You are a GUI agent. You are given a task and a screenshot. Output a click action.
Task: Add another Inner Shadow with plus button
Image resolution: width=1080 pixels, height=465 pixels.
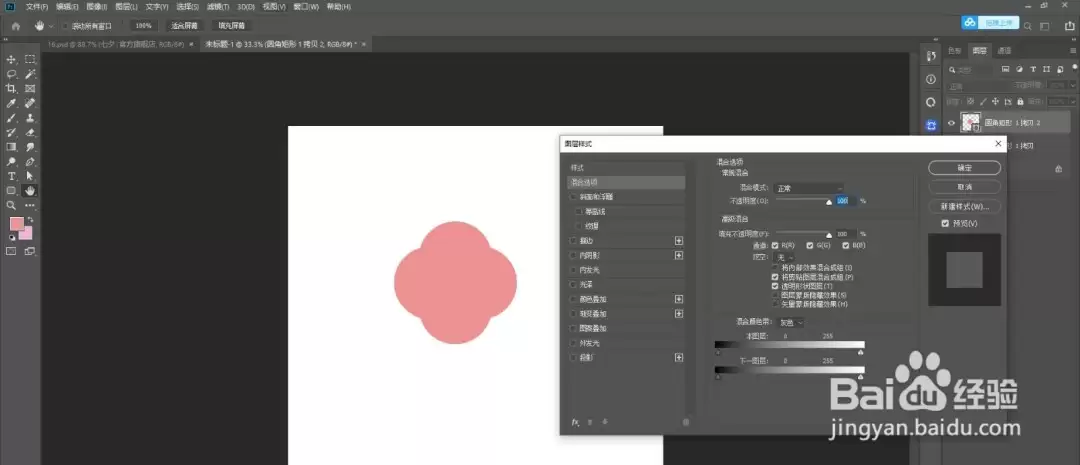click(679, 256)
